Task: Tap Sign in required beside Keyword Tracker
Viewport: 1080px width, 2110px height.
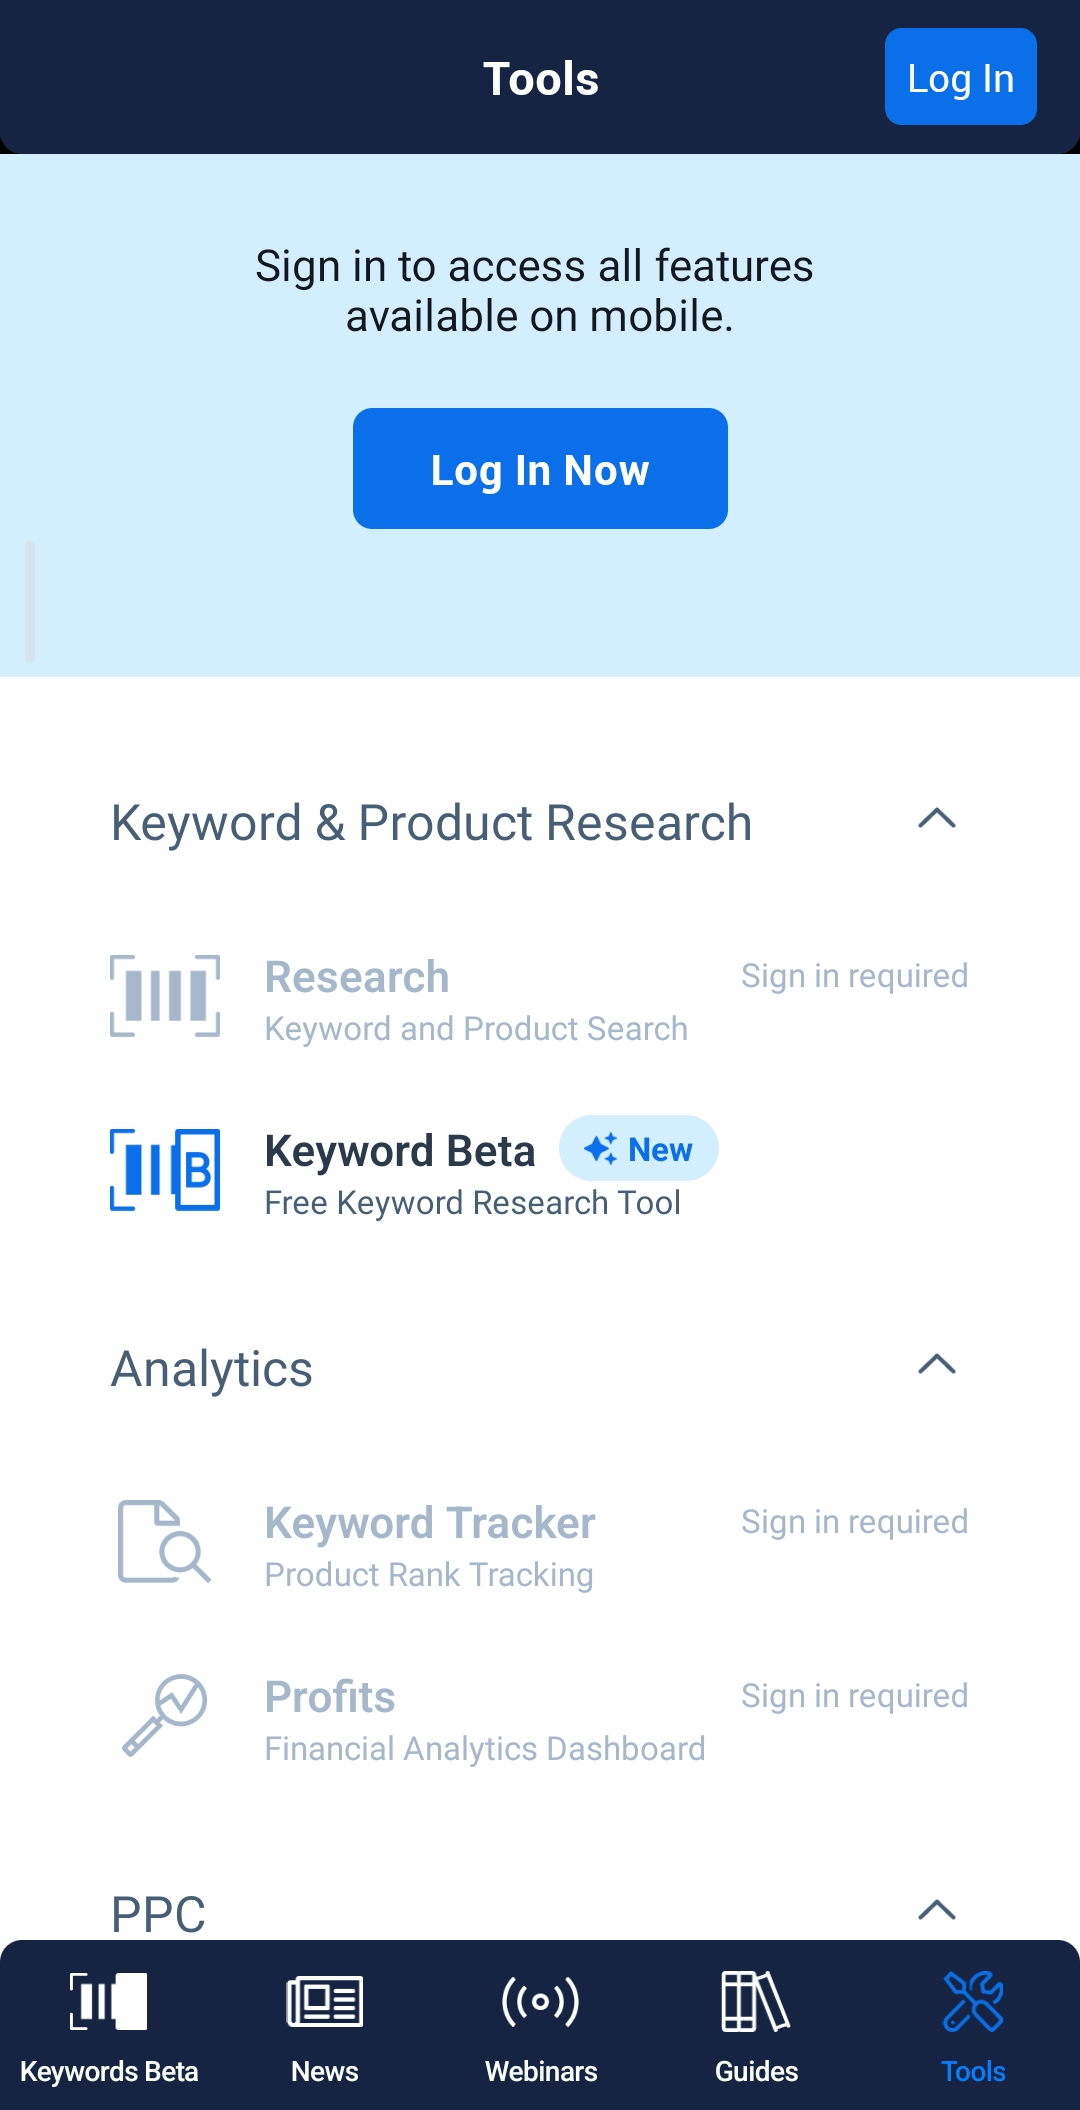Action: point(854,1522)
